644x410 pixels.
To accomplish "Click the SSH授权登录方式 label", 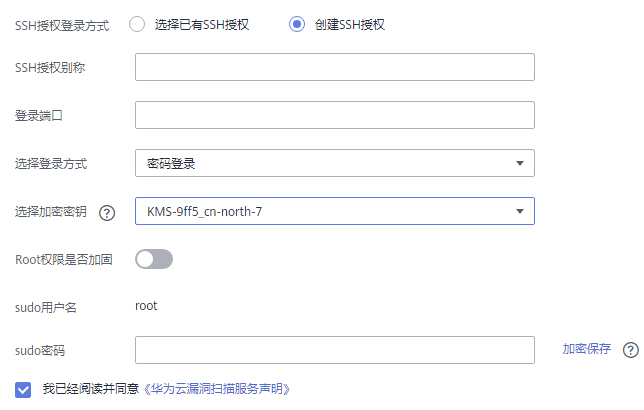I will pos(62,25).
